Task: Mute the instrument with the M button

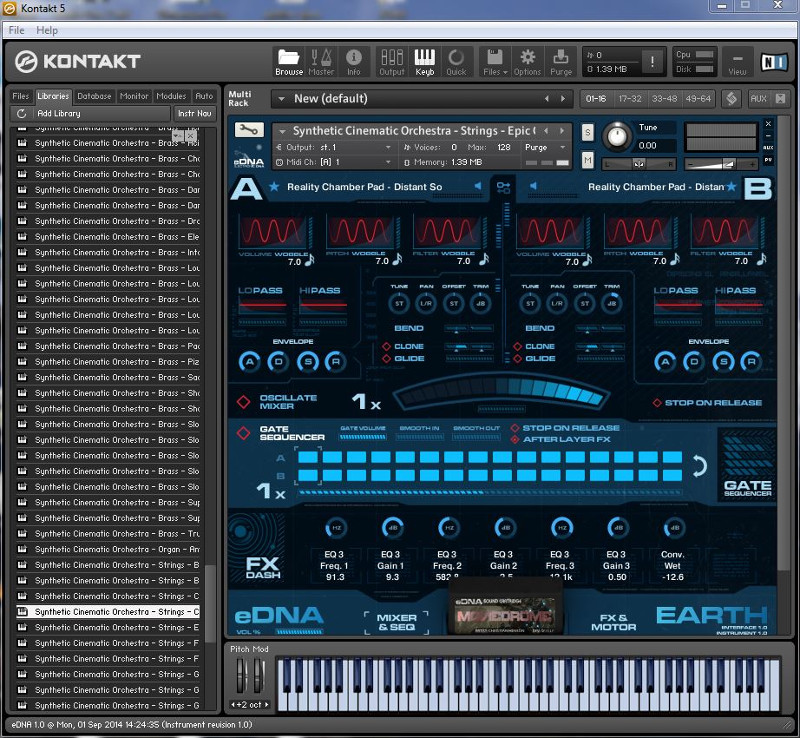Action: pyautogui.click(x=588, y=161)
